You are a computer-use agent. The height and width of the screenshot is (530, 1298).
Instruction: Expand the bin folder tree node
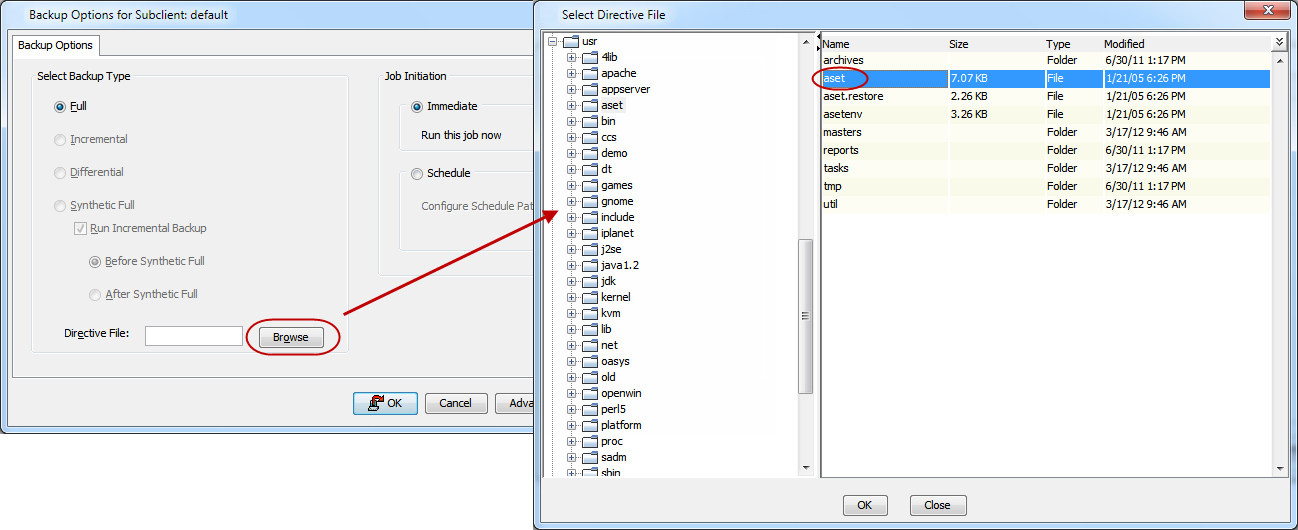tap(572, 122)
